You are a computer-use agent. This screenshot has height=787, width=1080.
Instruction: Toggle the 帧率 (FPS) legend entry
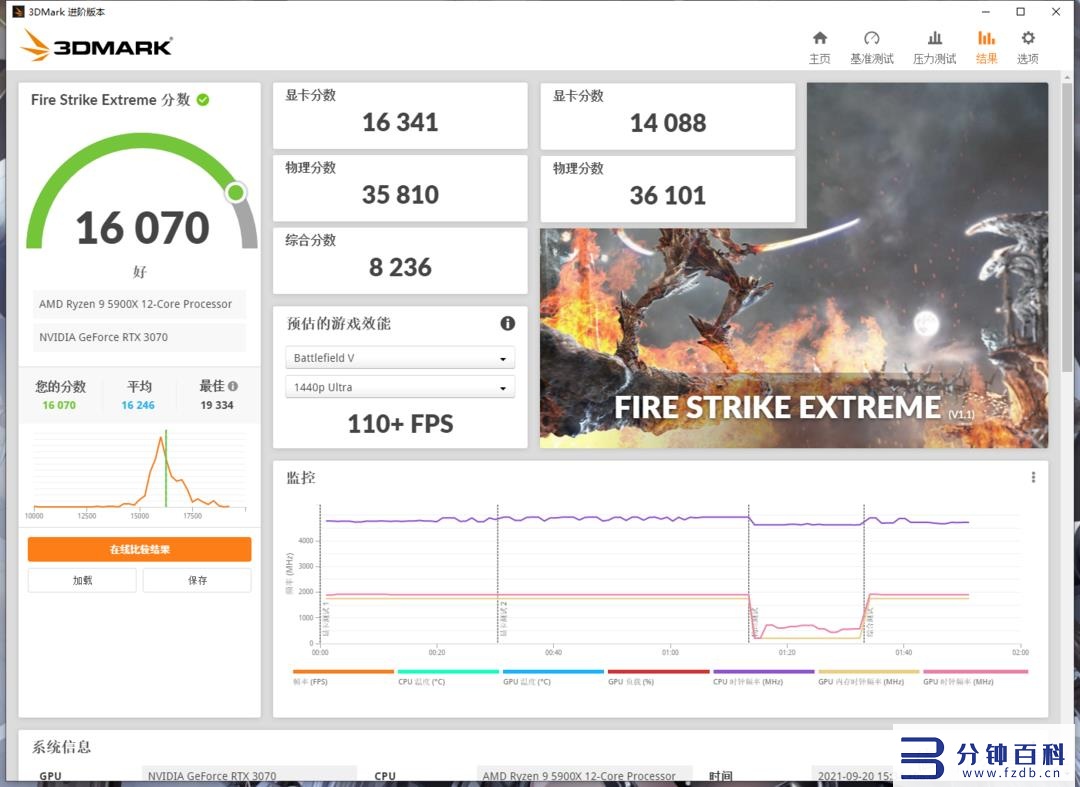(x=343, y=676)
